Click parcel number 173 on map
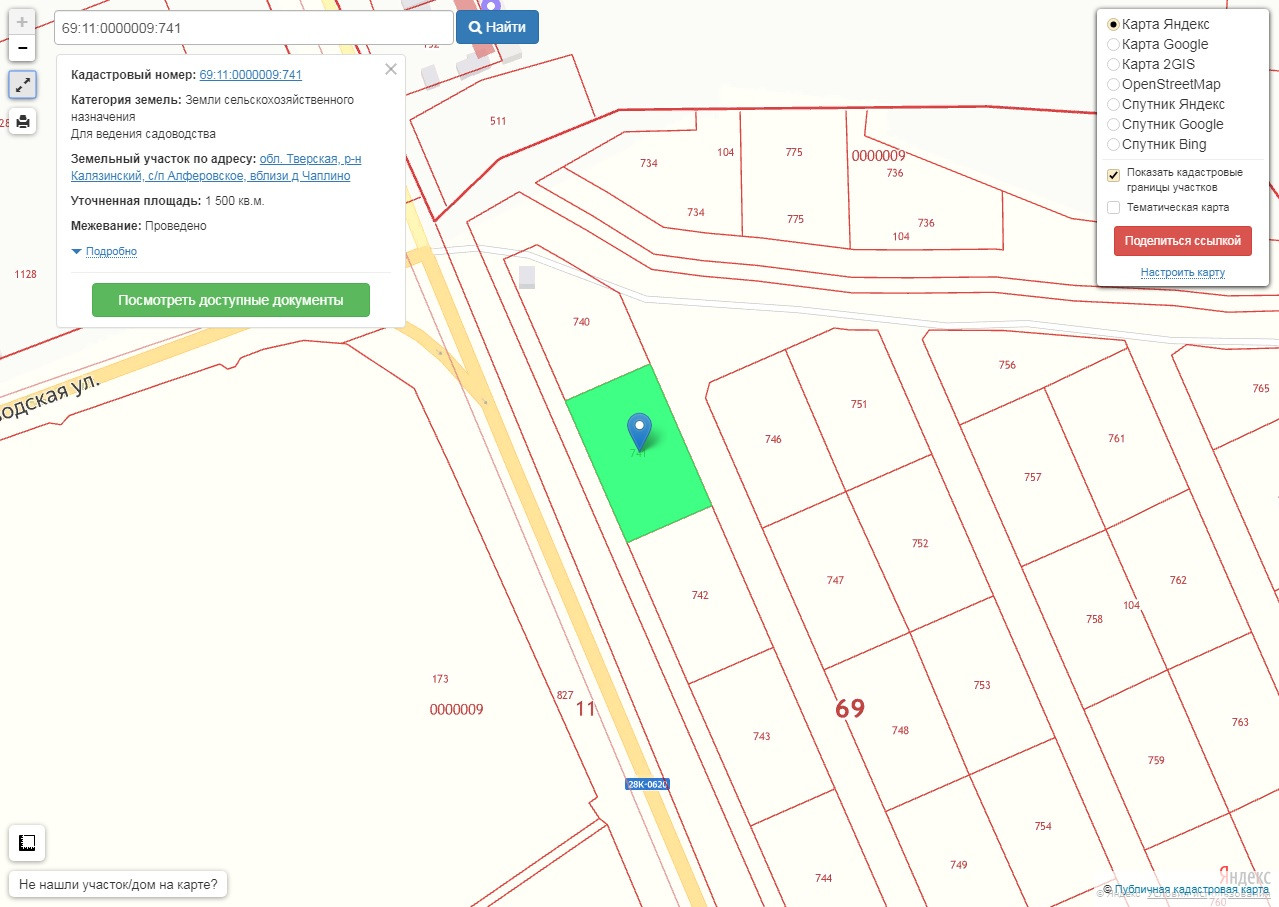This screenshot has height=907, width=1279. 440,679
